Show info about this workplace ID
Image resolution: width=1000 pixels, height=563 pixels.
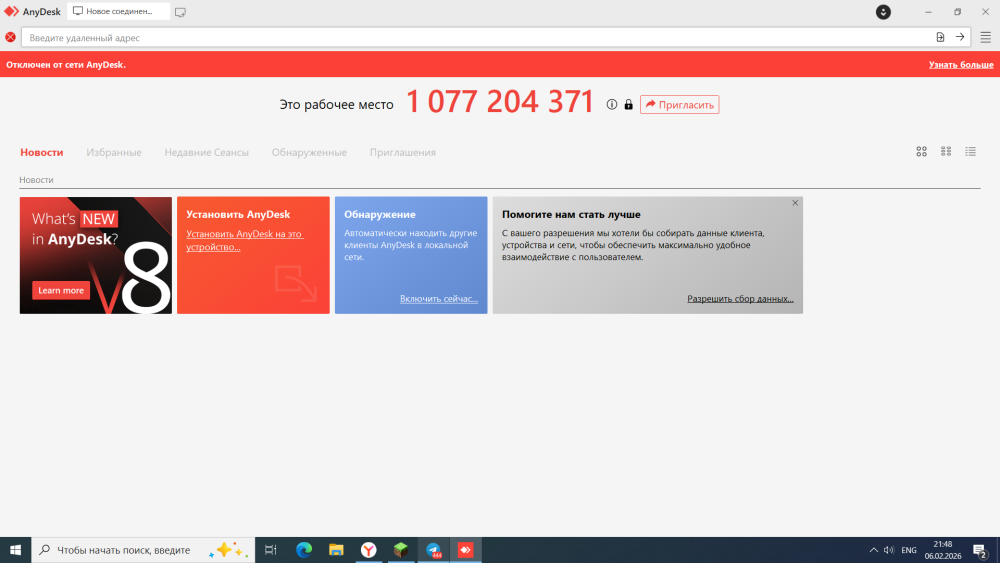click(x=612, y=105)
